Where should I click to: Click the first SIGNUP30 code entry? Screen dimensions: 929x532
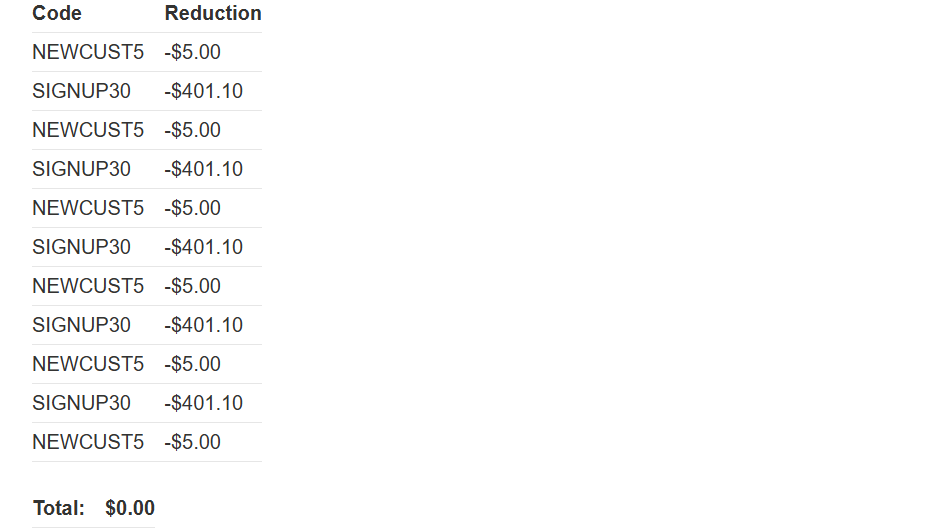tap(81, 91)
